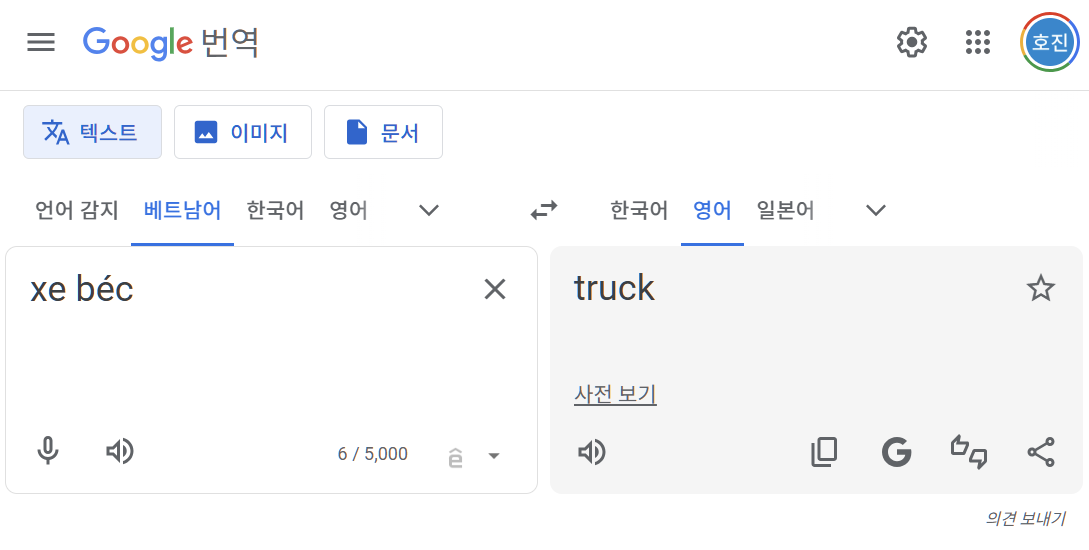Start voice input with microphone
Image resolution: width=1089 pixels, height=550 pixels.
(48, 451)
